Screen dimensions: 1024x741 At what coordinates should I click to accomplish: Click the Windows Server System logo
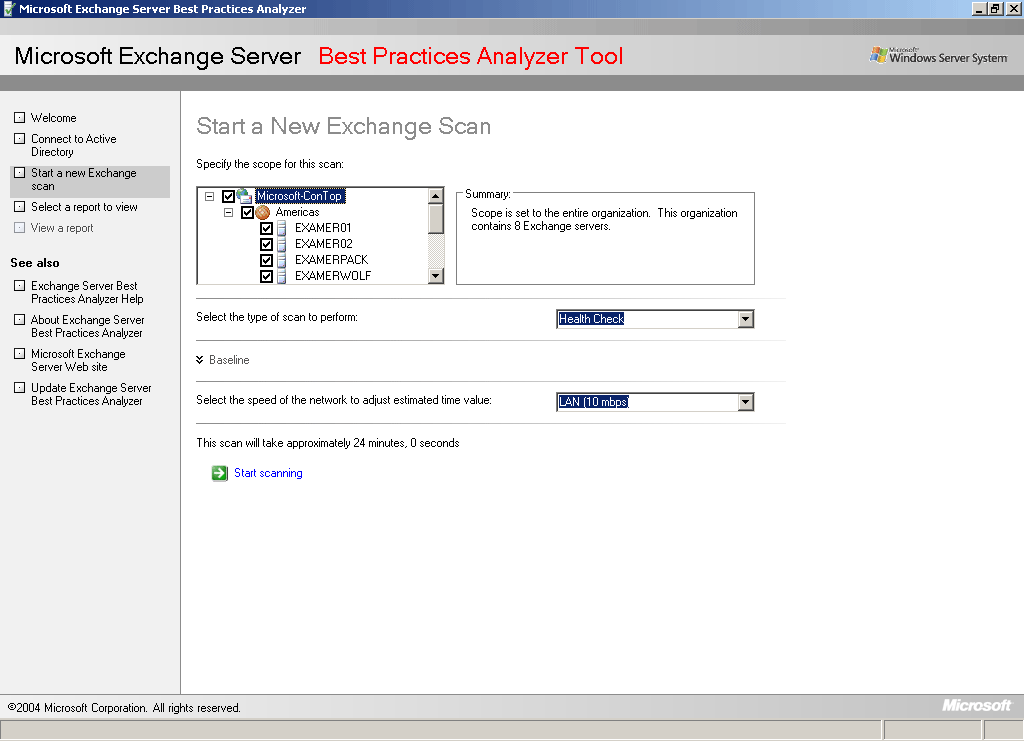(938, 56)
